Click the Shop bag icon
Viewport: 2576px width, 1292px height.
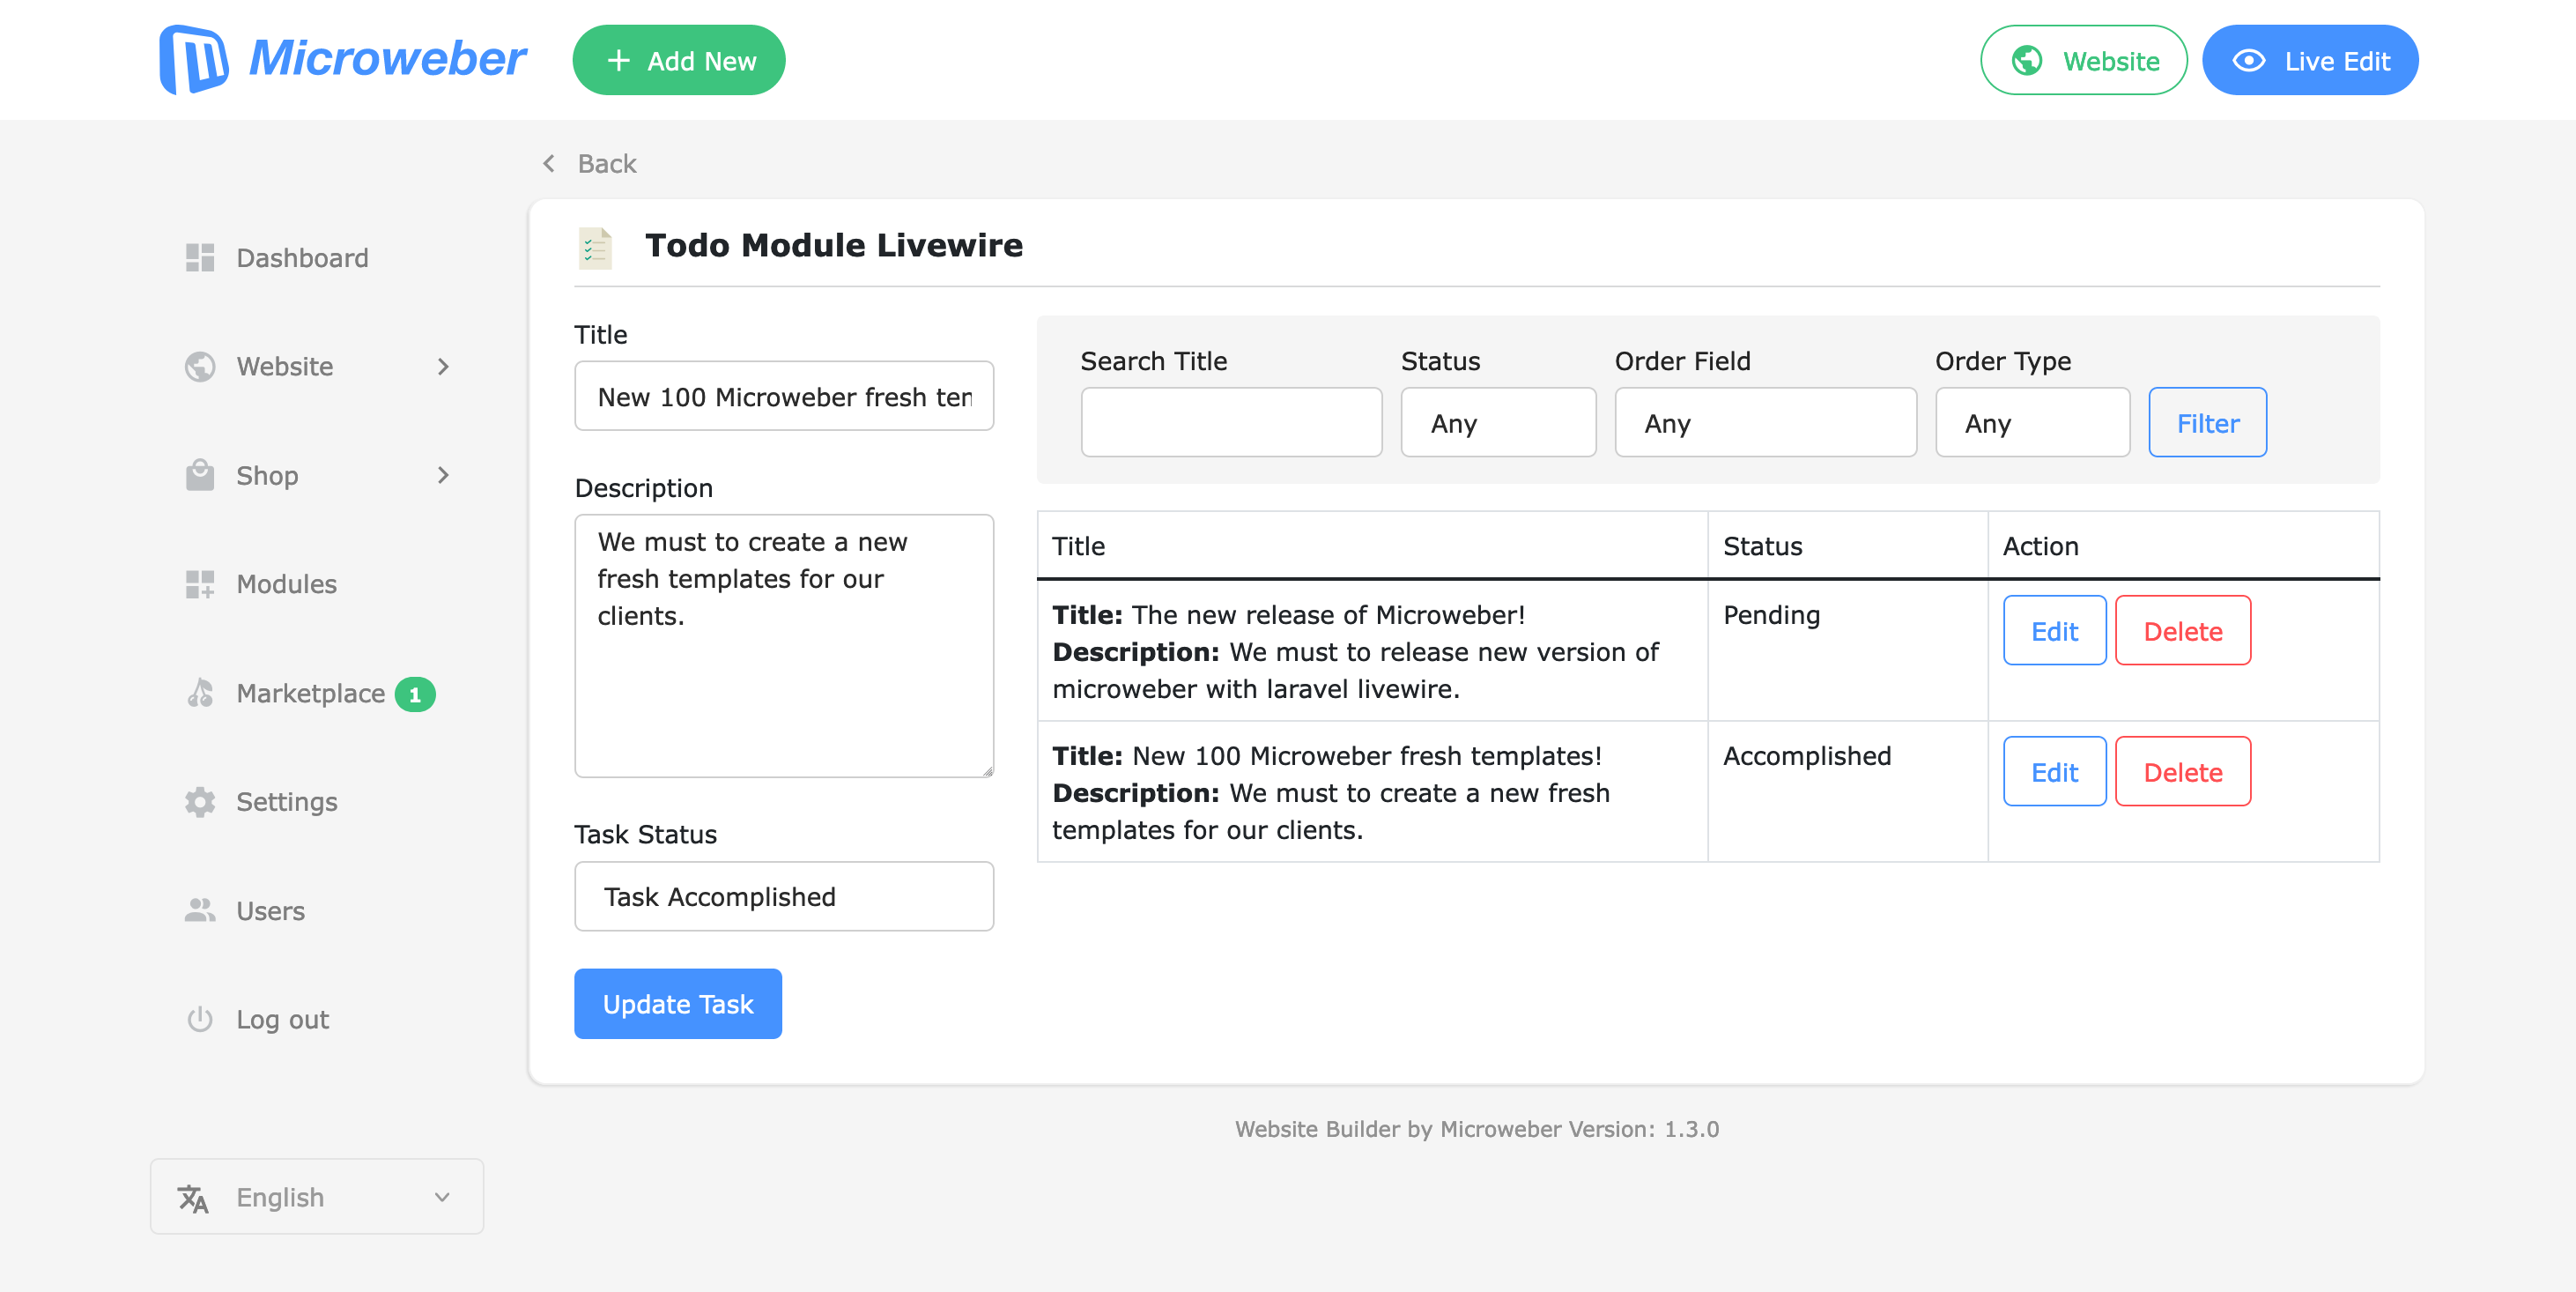point(200,475)
